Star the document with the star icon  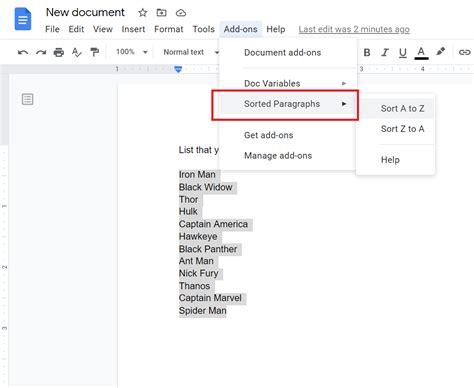143,13
